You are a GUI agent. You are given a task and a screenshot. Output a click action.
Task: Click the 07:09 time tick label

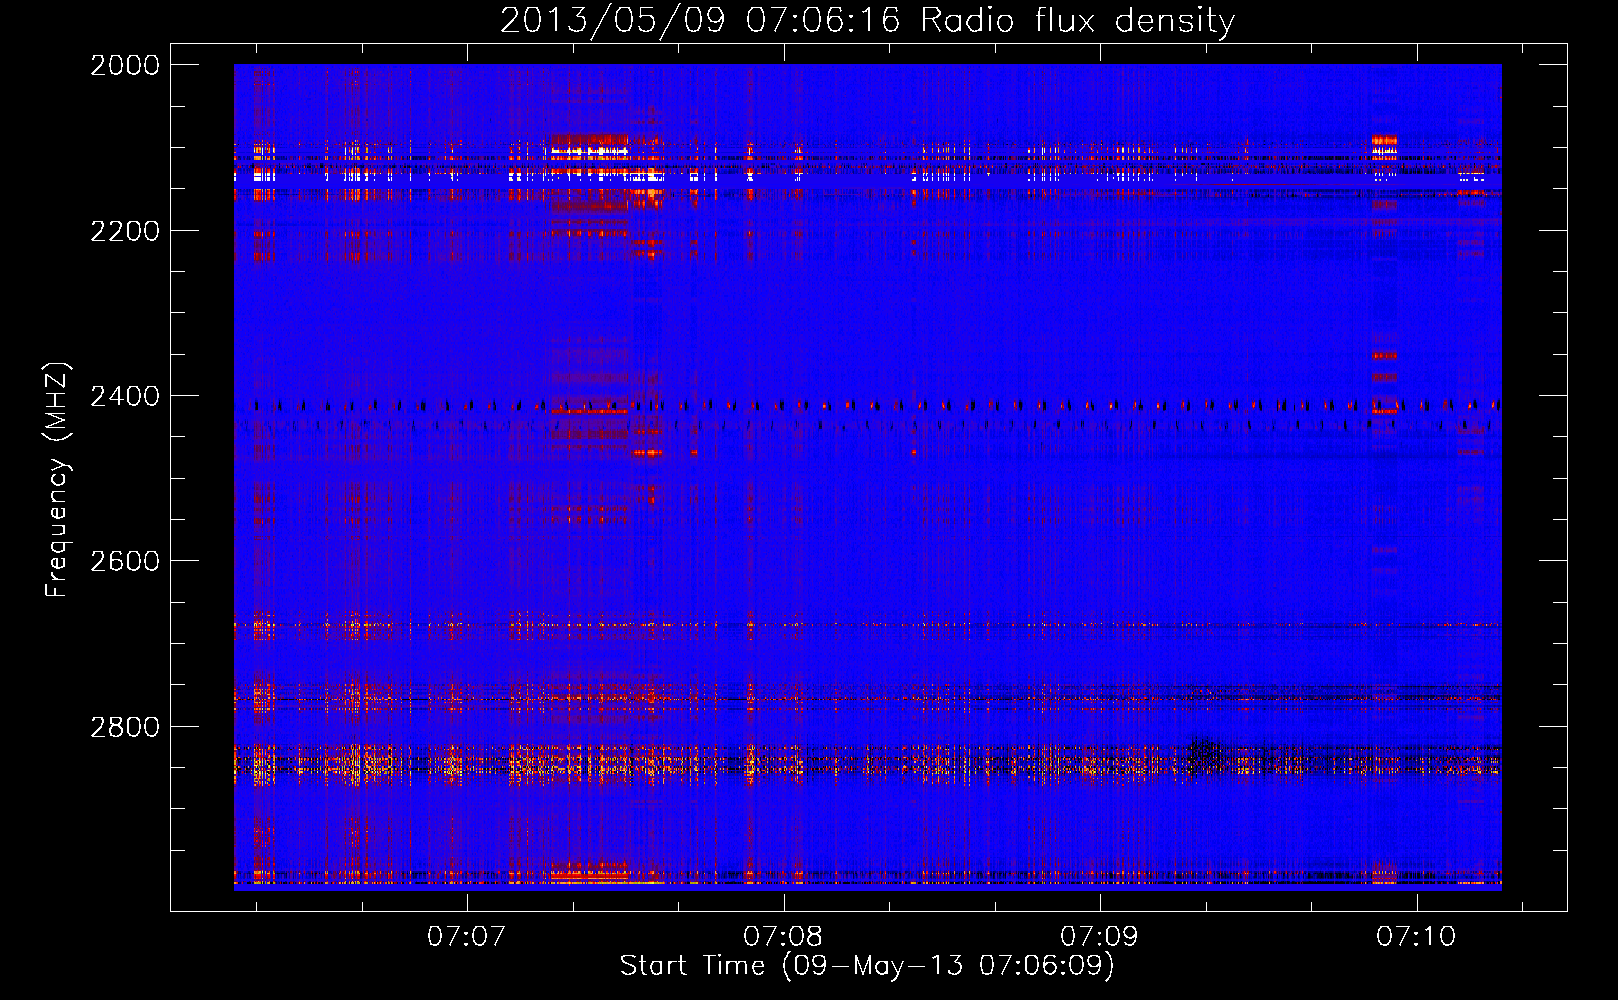[1099, 937]
